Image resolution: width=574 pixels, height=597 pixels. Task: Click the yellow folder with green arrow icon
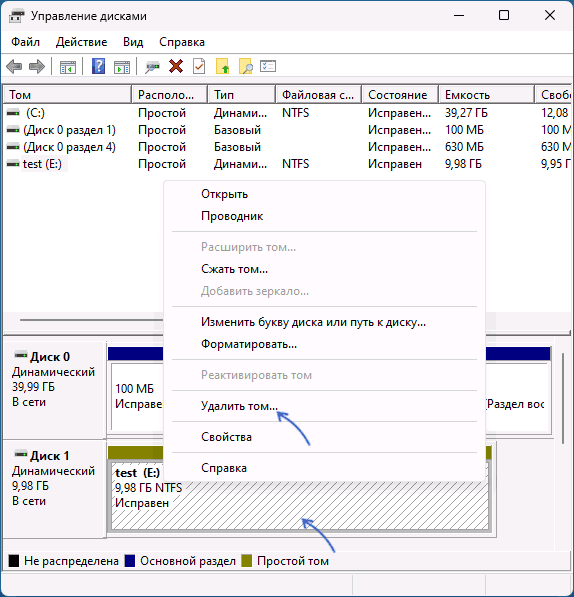click(223, 66)
